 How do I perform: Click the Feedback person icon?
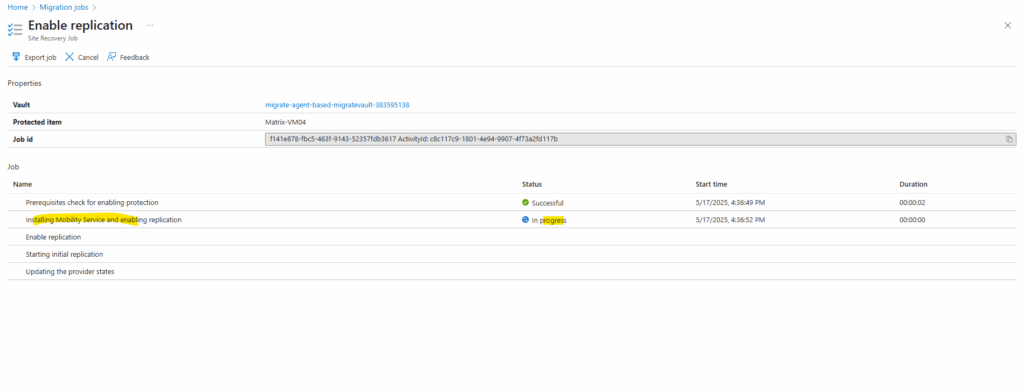[x=112, y=57]
